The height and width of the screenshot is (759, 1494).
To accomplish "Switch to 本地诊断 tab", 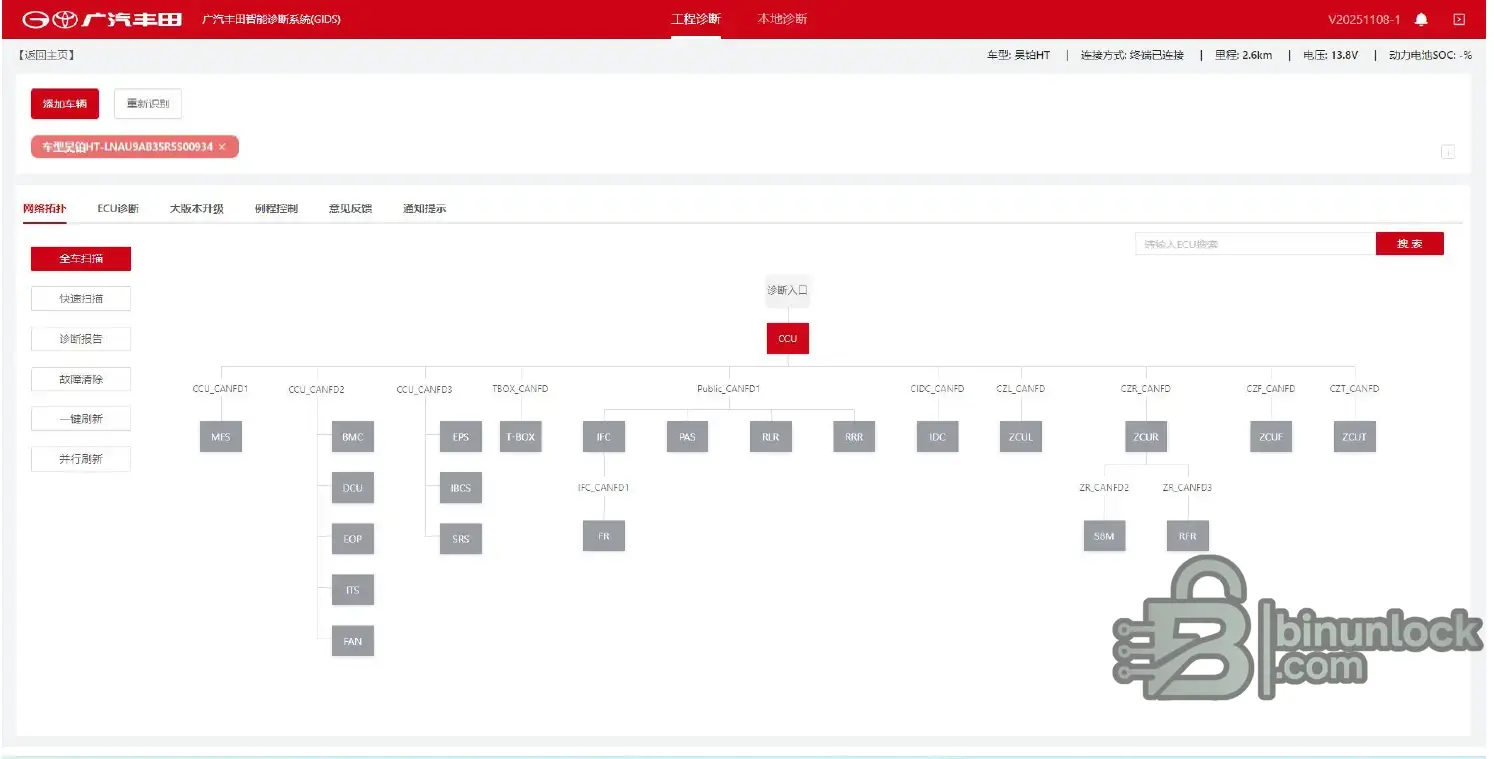I will click(x=782, y=19).
